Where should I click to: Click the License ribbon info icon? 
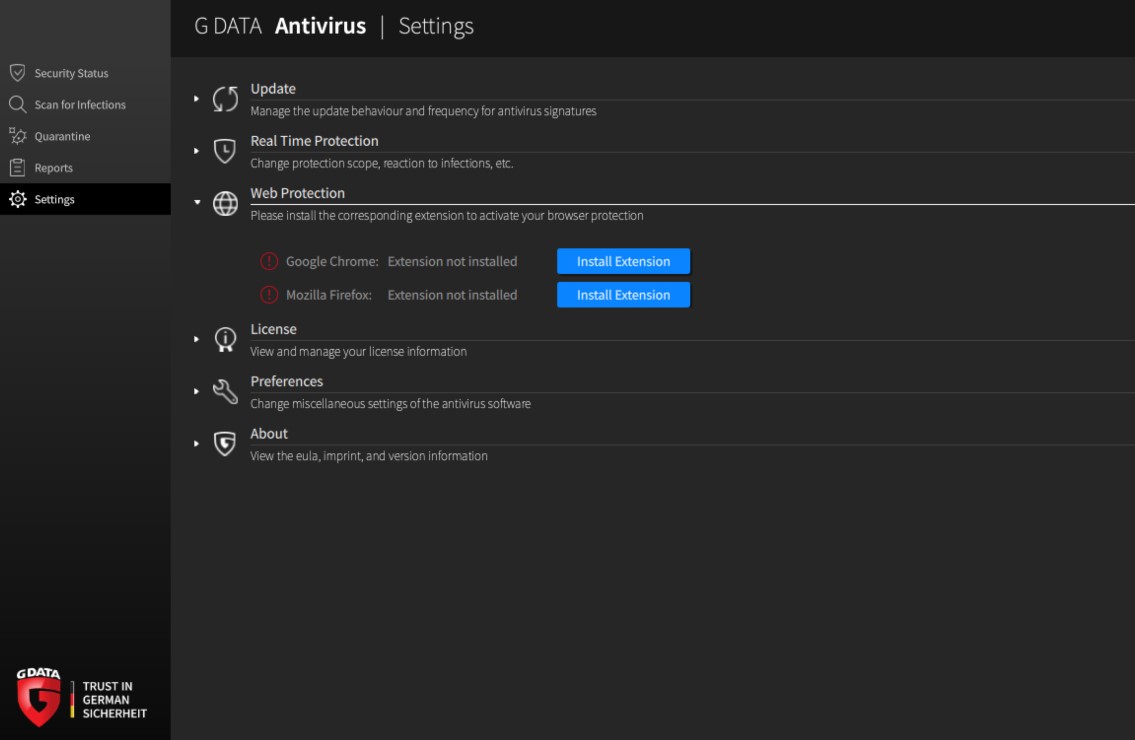225,339
